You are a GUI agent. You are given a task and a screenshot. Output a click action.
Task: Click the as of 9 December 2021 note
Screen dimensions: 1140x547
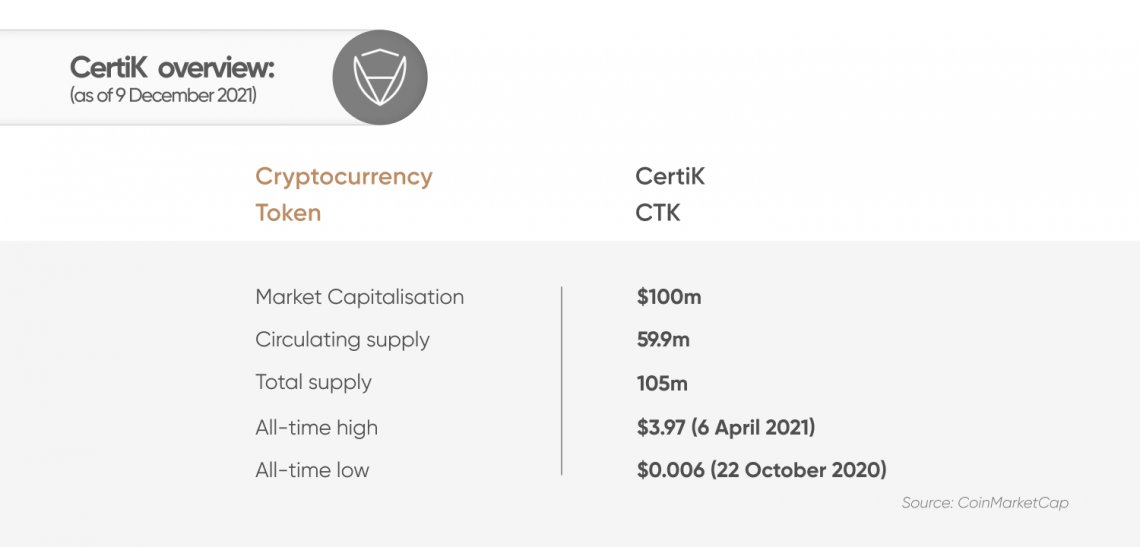tap(164, 95)
